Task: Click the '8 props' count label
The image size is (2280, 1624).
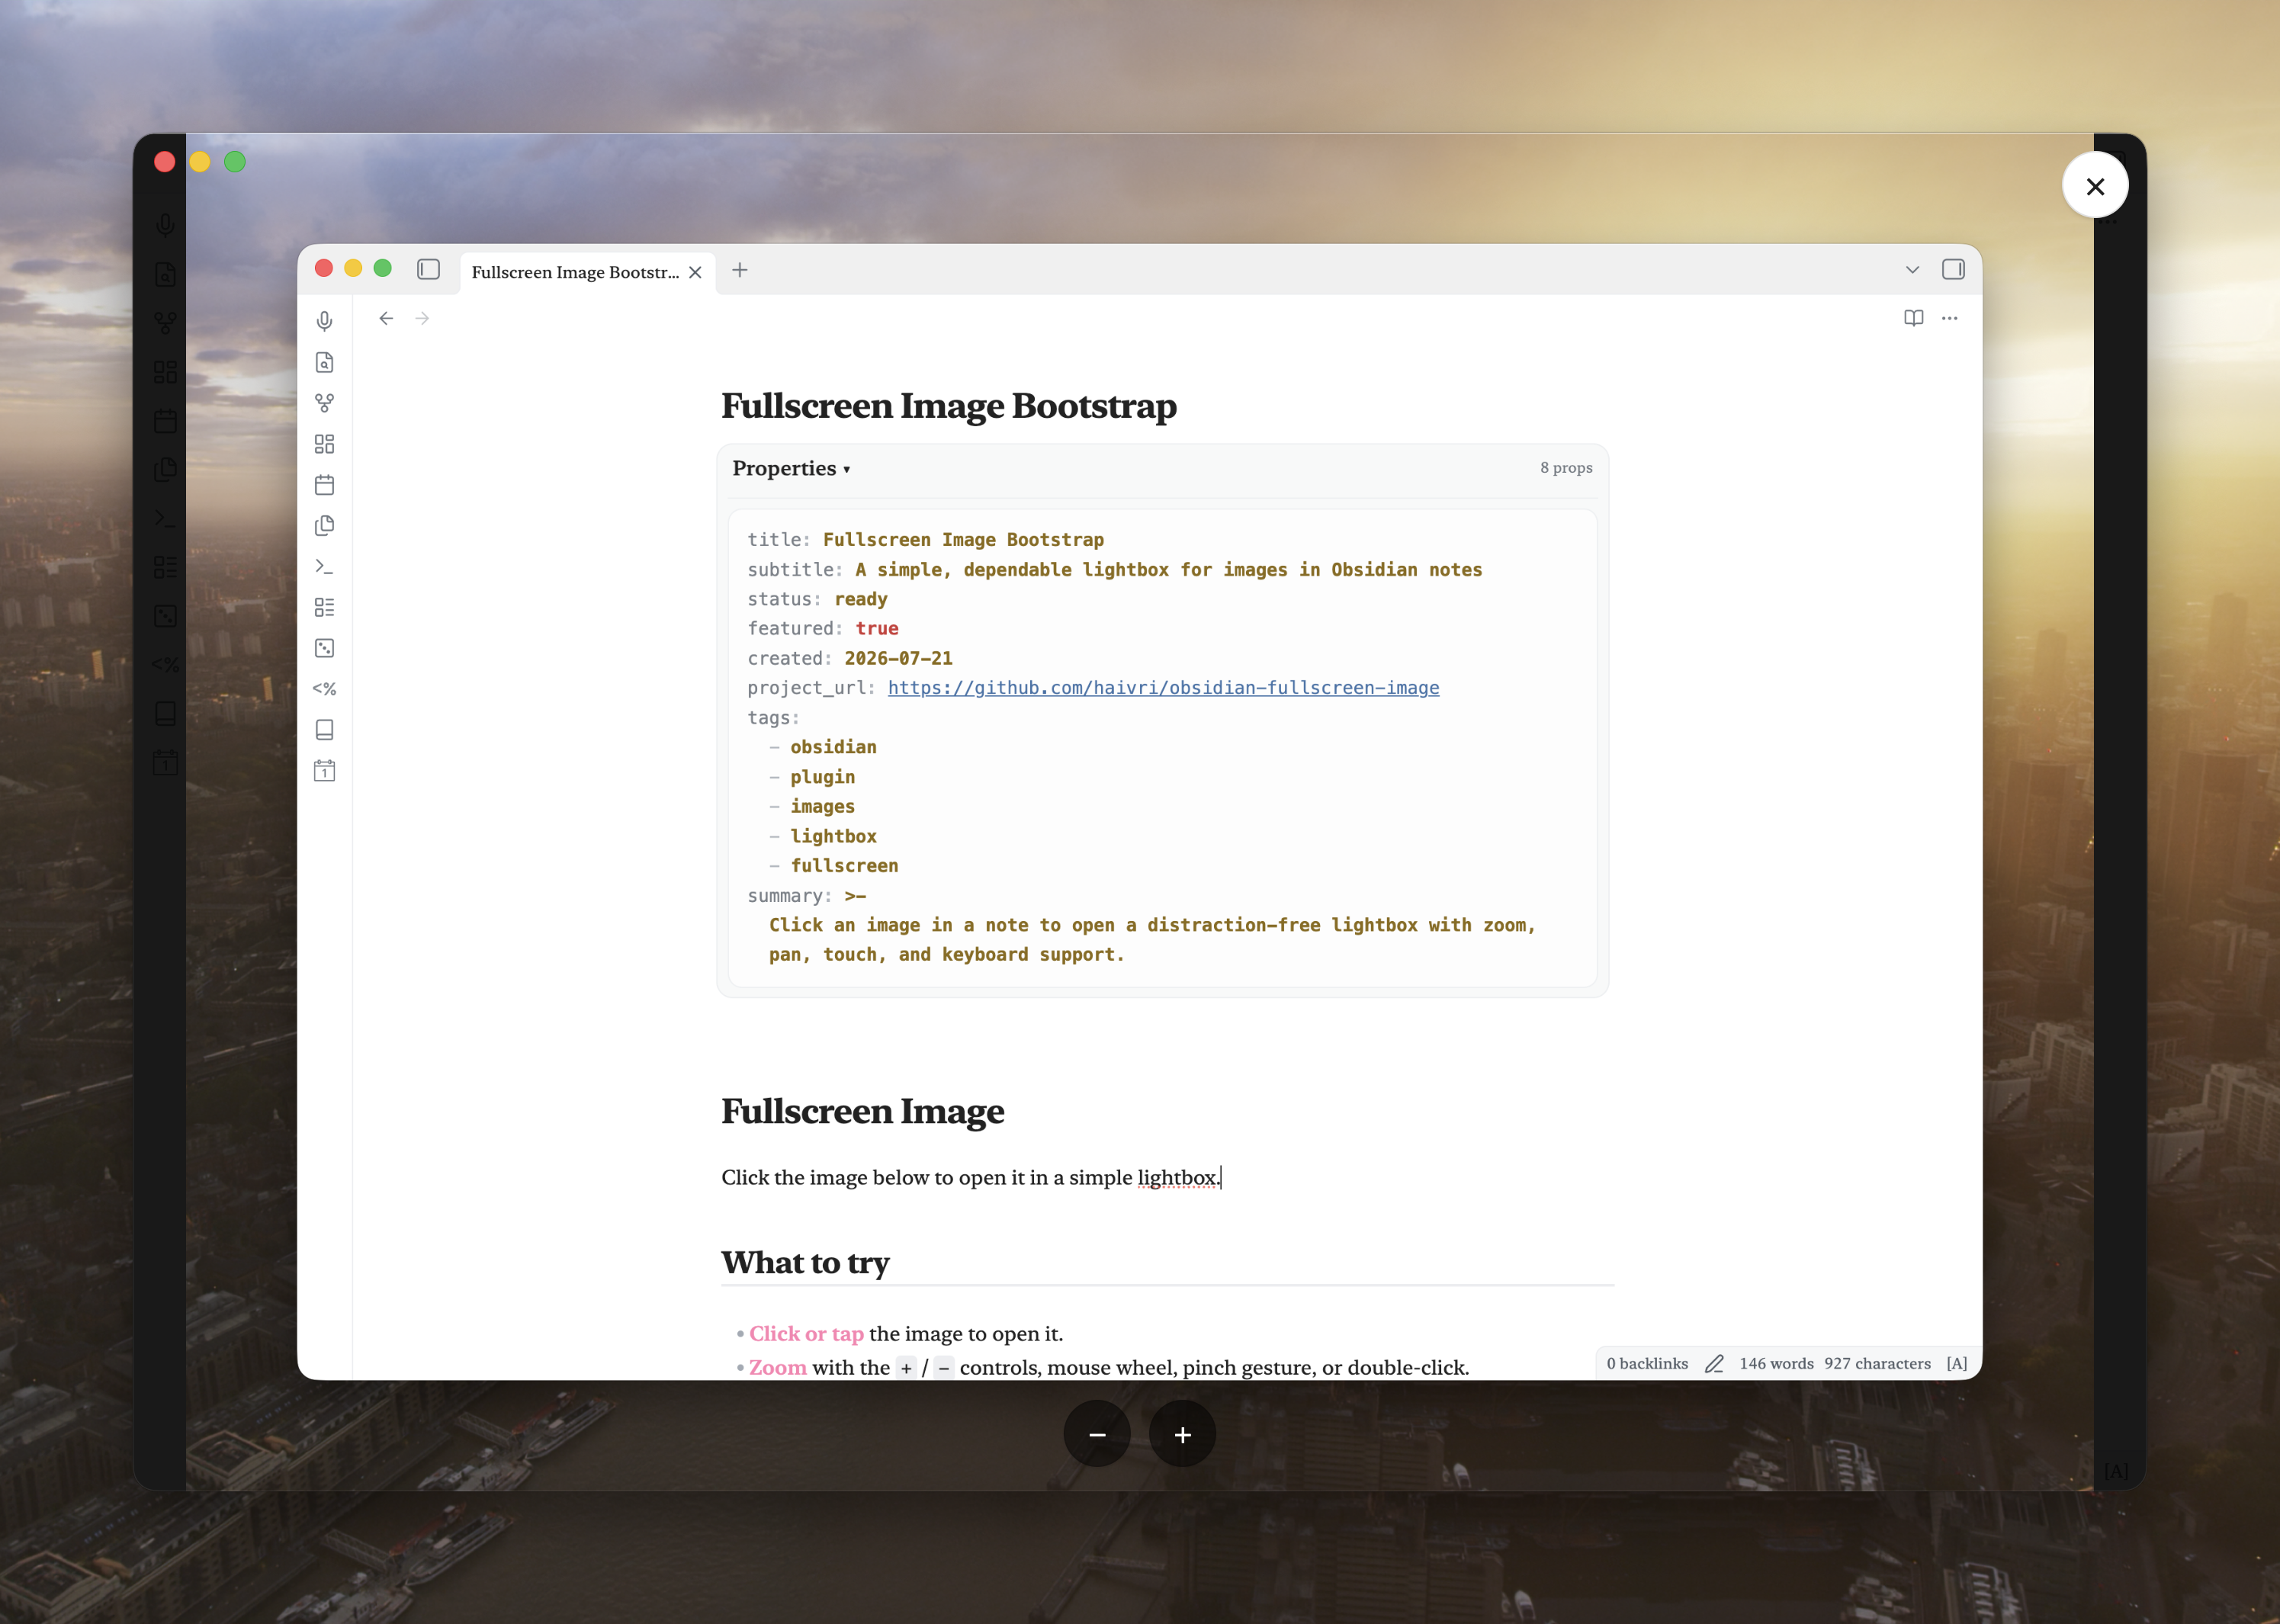Action: tap(1566, 467)
